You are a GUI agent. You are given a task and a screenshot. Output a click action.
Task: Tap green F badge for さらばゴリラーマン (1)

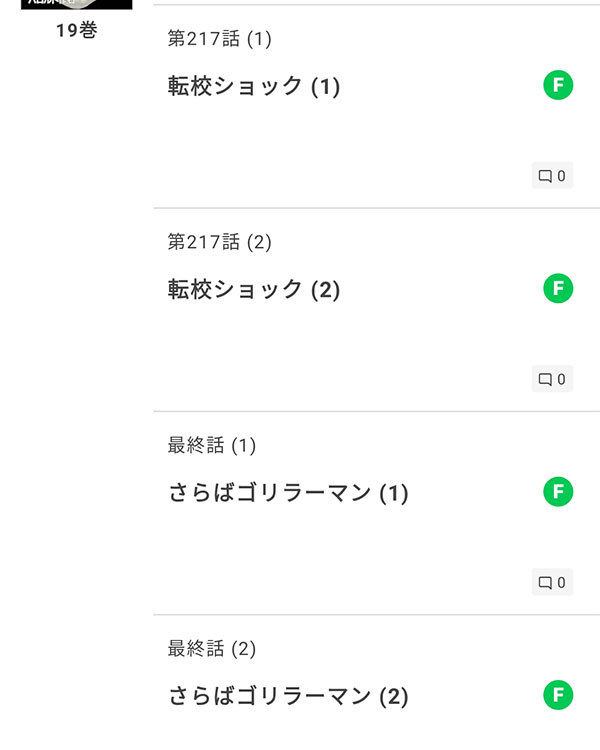click(x=558, y=492)
